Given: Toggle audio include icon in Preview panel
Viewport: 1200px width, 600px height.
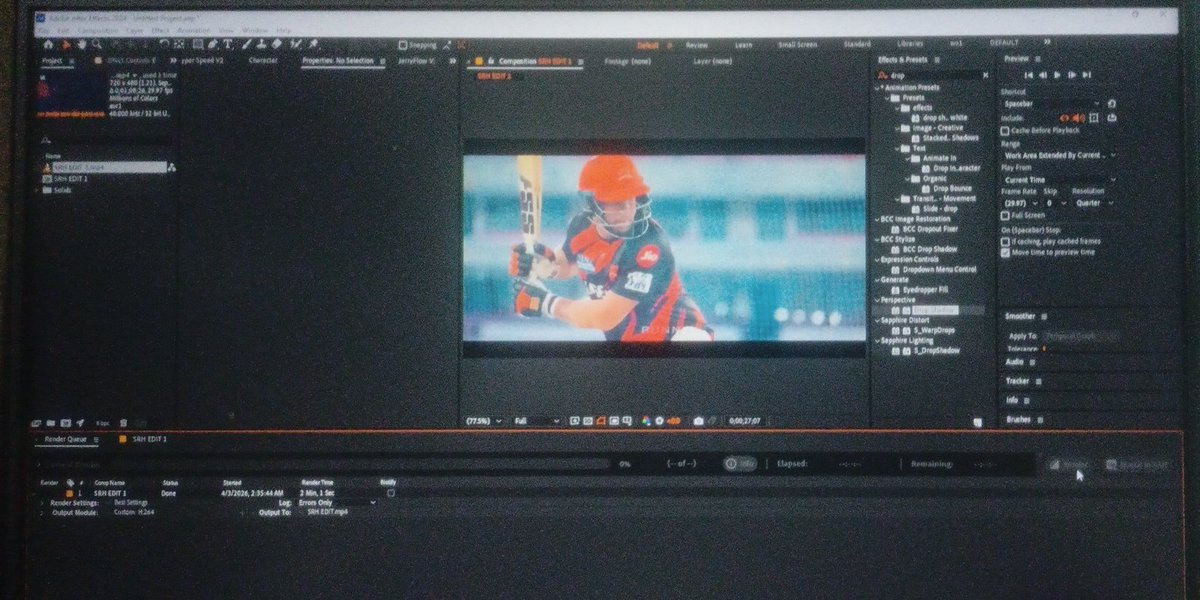Looking at the screenshot, I should point(1078,117).
